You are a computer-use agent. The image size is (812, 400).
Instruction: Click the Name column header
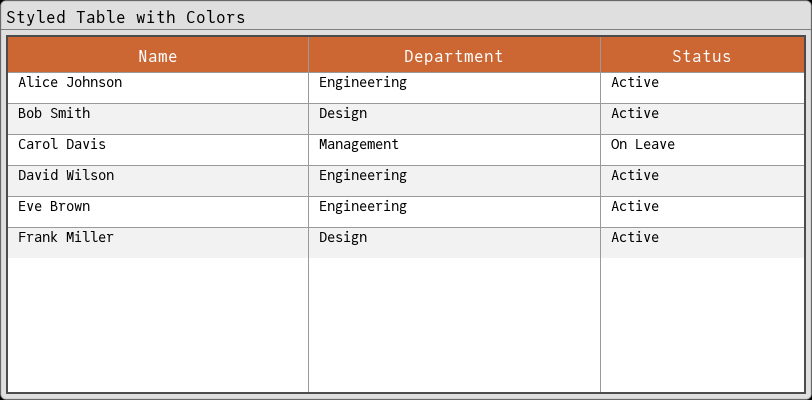(x=158, y=56)
